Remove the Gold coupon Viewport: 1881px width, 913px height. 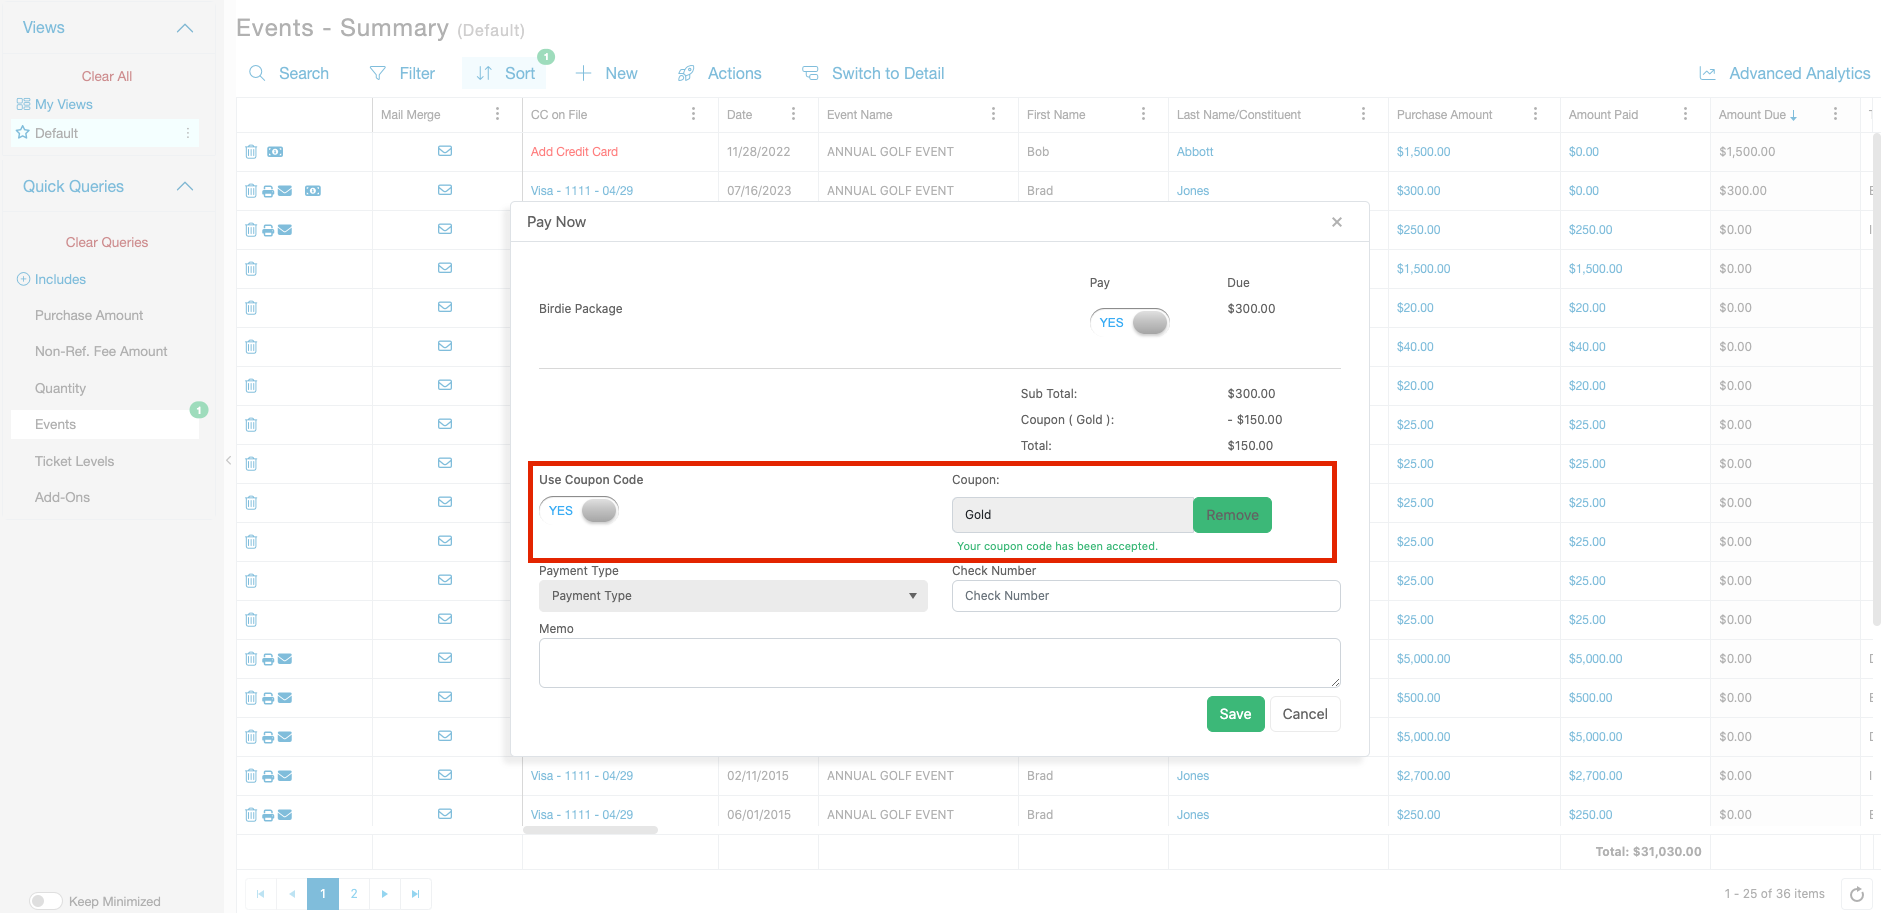click(1232, 515)
